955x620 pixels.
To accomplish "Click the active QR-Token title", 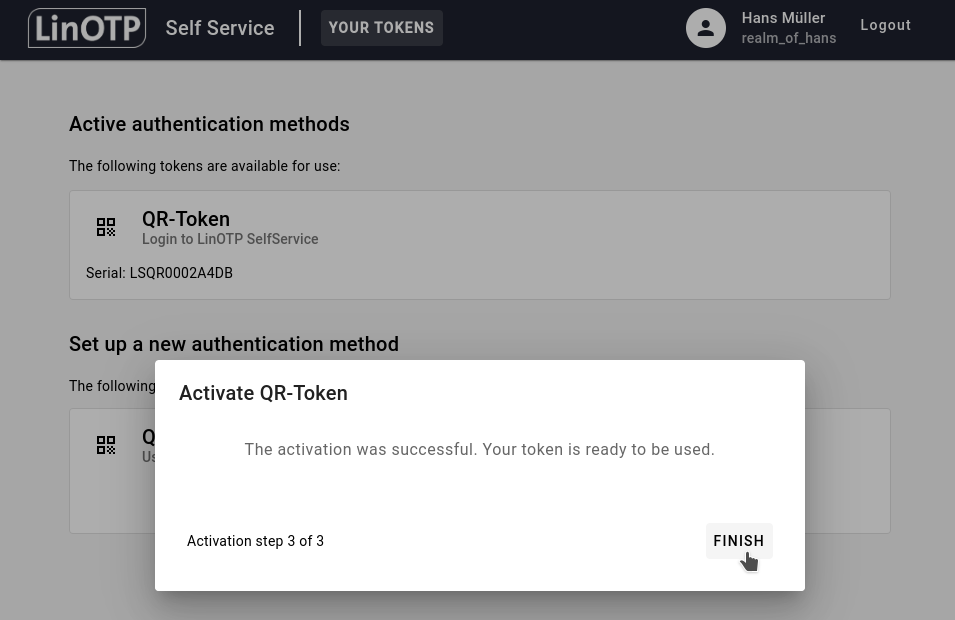I will (x=186, y=219).
